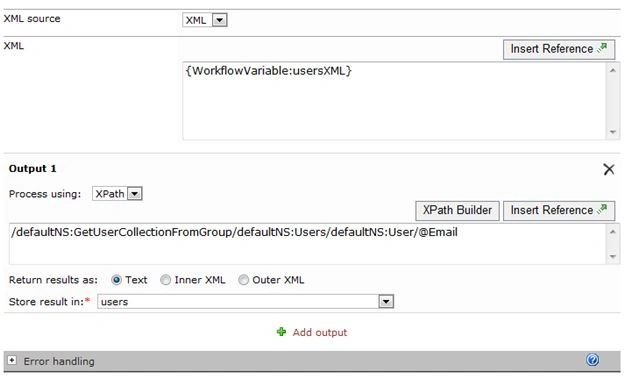Click into the XML text area with usersXML
This screenshot has width=624, height=378.
[x=394, y=101]
